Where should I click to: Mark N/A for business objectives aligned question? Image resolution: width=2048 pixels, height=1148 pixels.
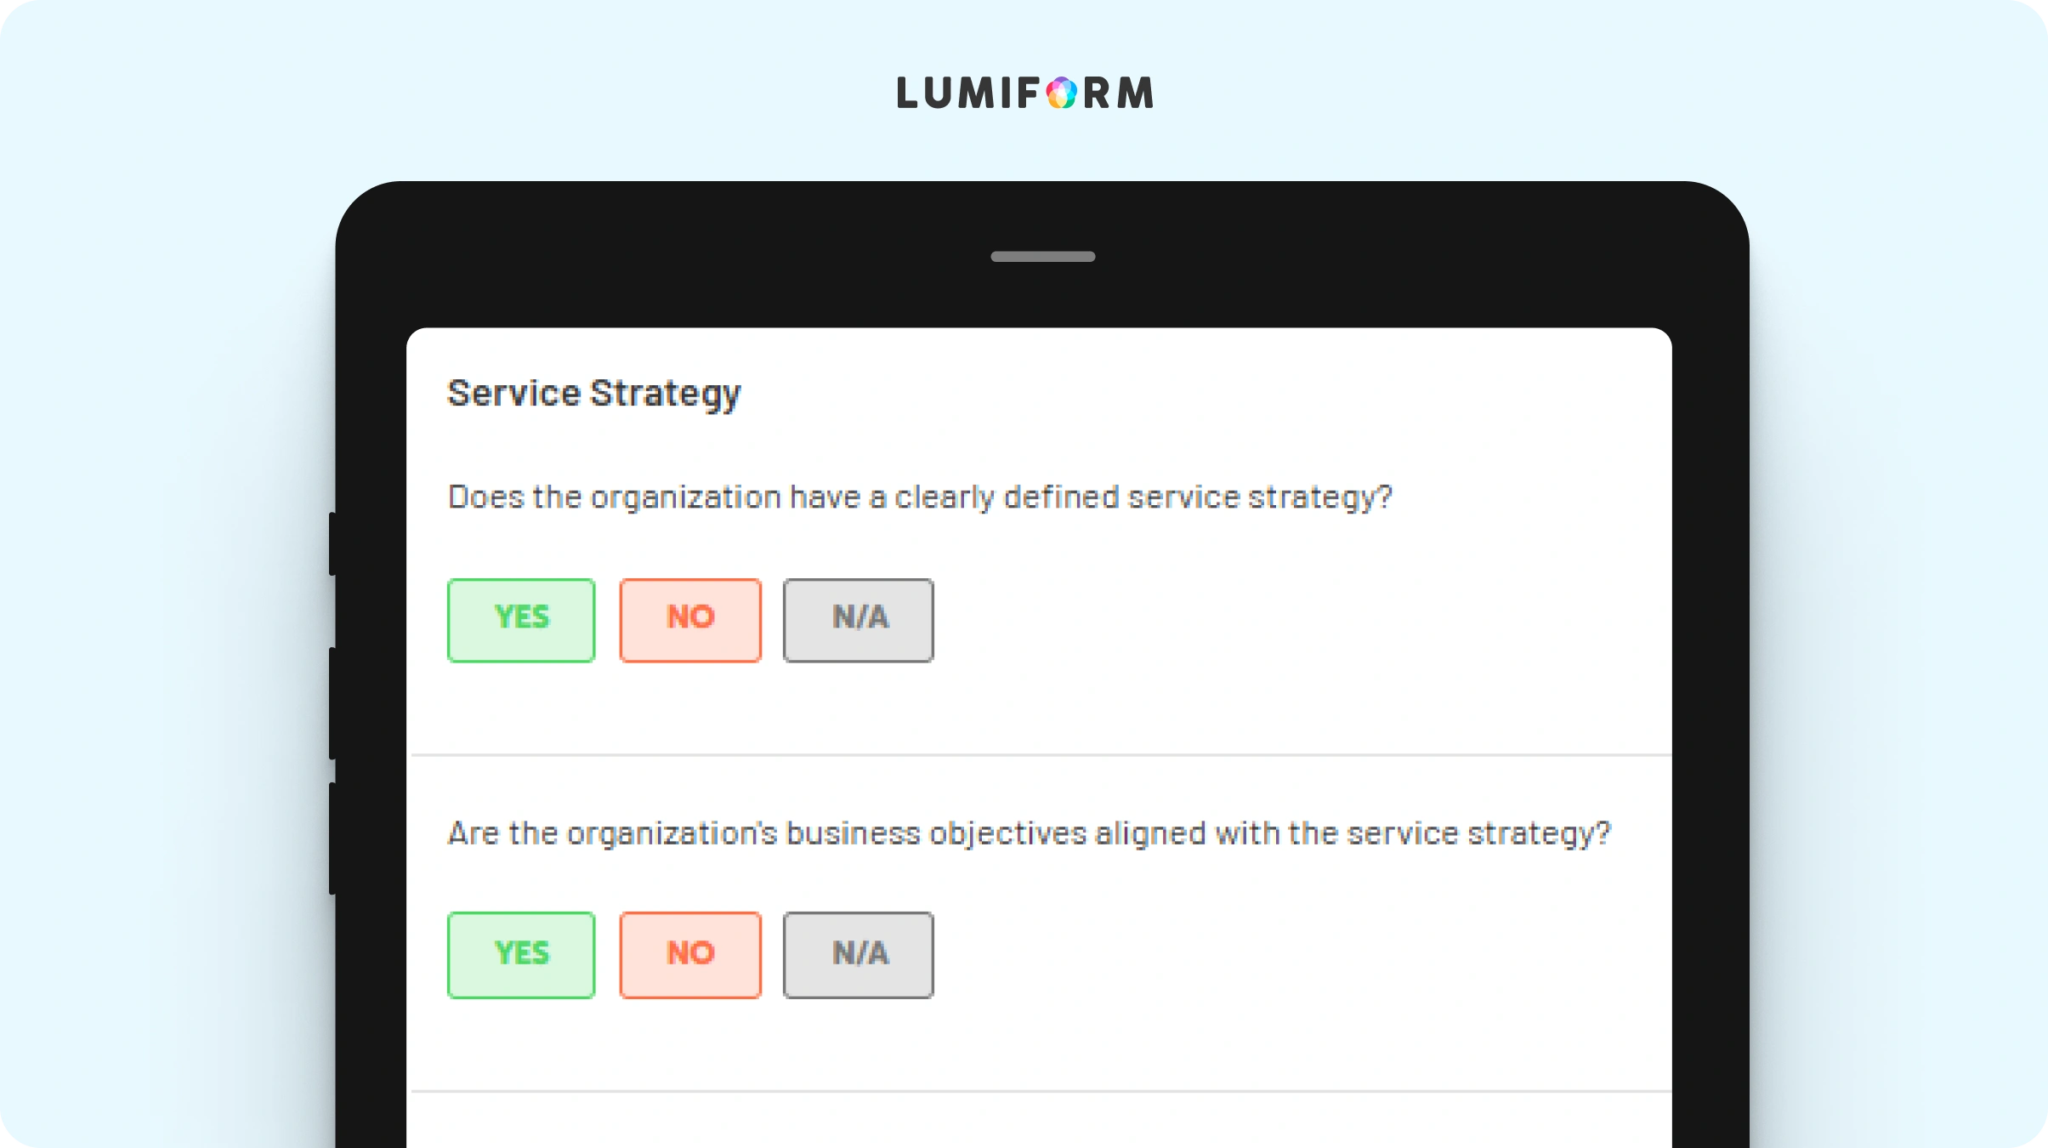point(858,955)
